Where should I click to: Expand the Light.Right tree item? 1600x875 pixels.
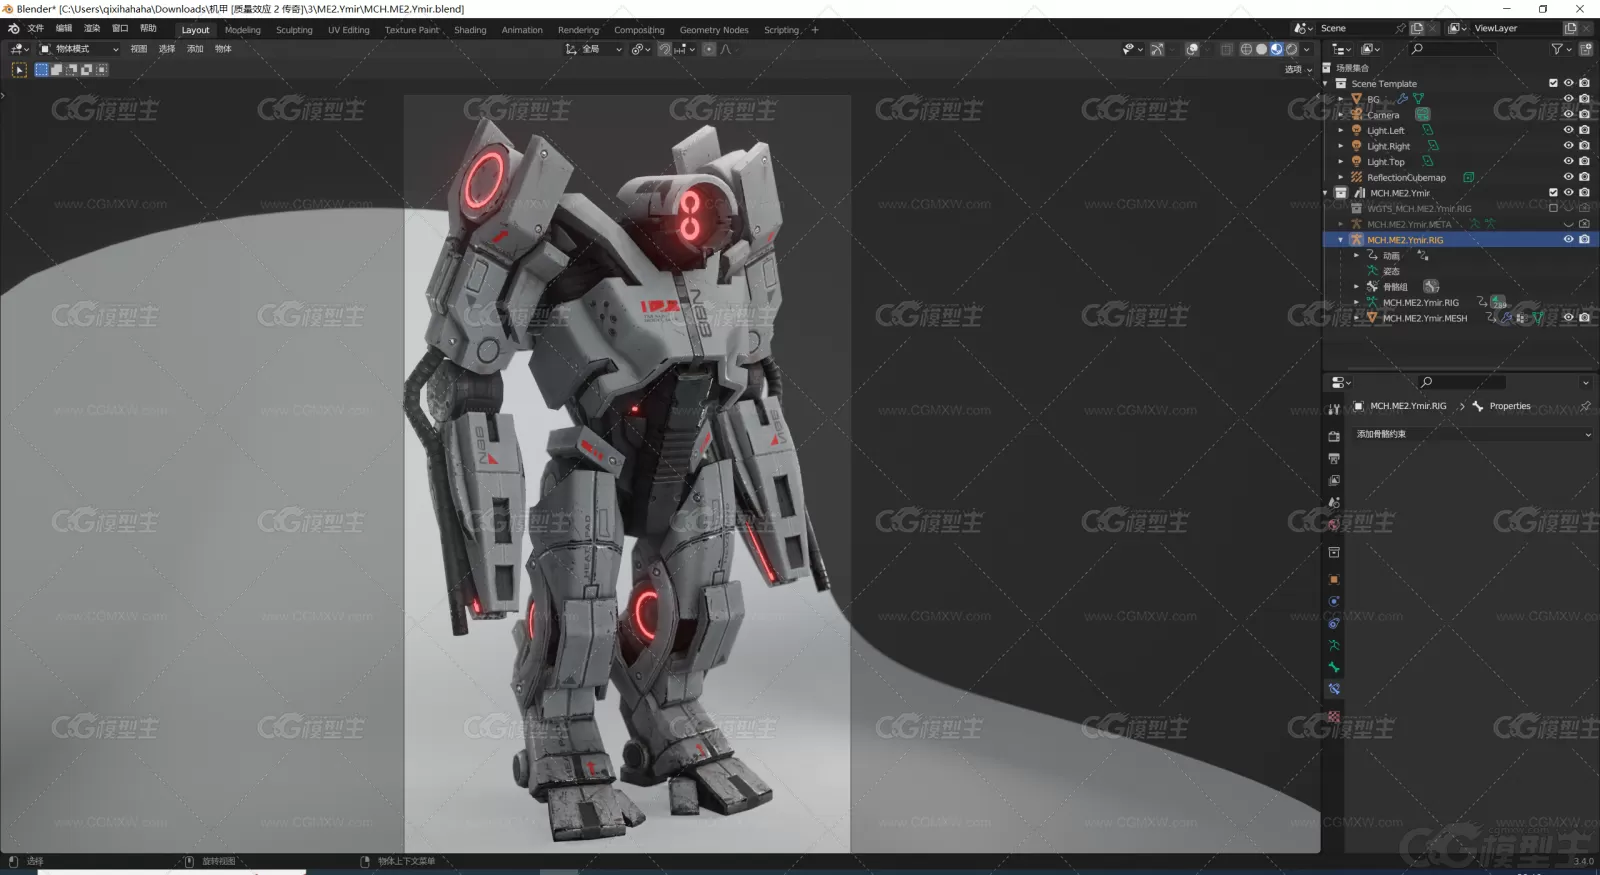pos(1341,146)
